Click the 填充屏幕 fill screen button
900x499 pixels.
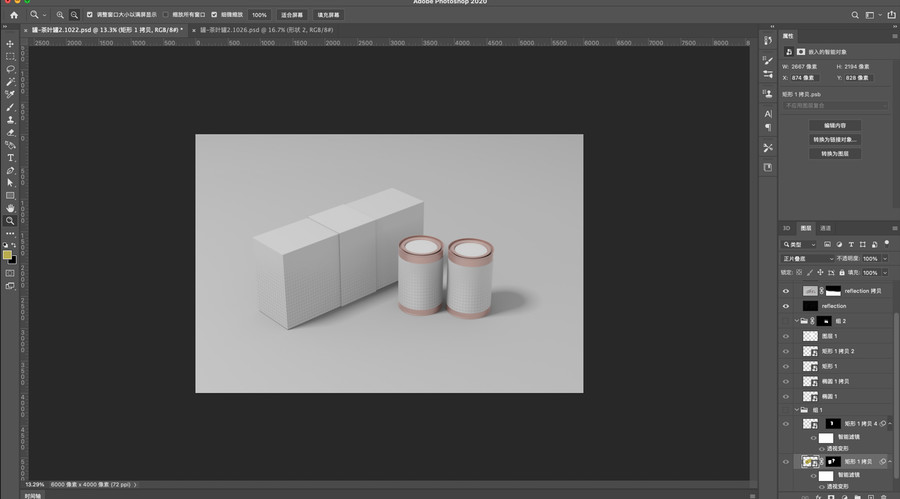[x=328, y=15]
